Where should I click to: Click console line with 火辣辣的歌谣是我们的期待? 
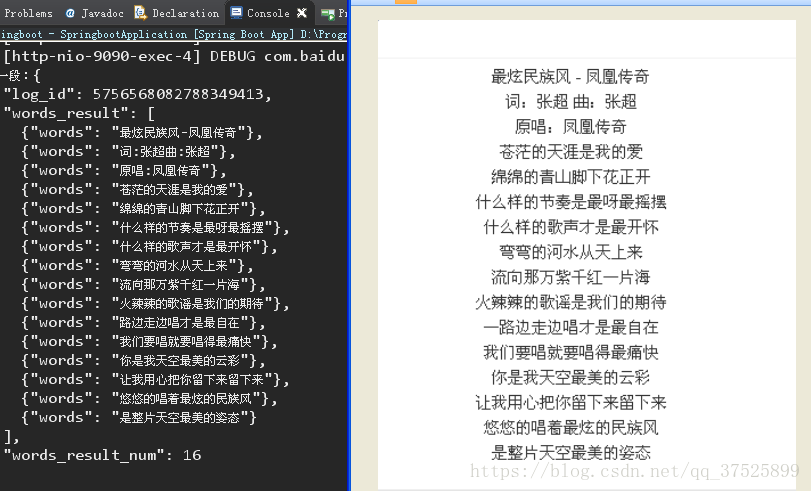pyautogui.click(x=155, y=304)
